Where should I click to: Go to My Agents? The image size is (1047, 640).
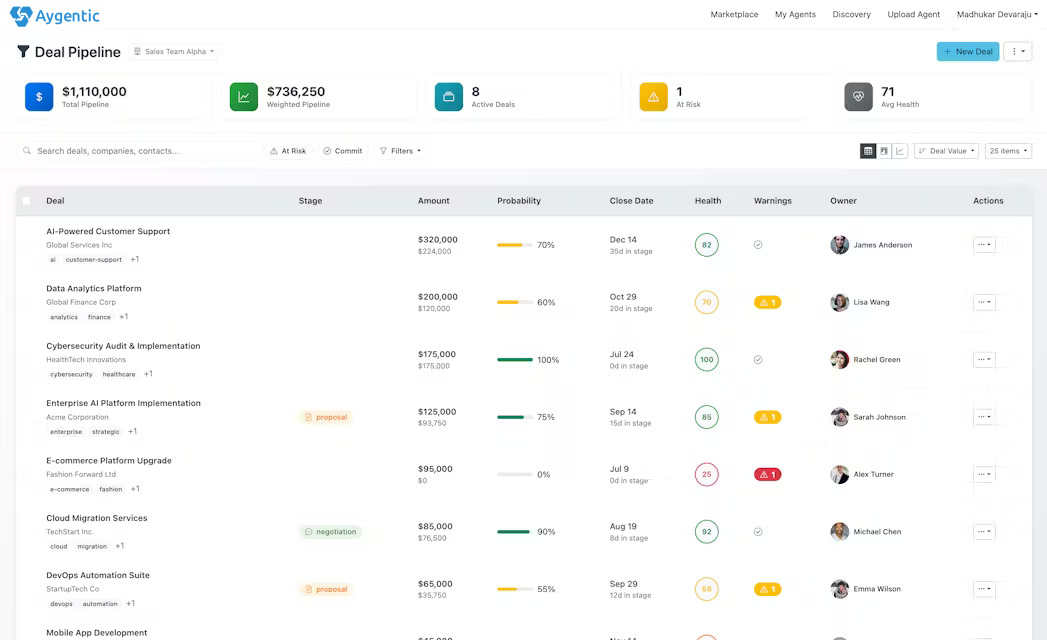(x=795, y=14)
